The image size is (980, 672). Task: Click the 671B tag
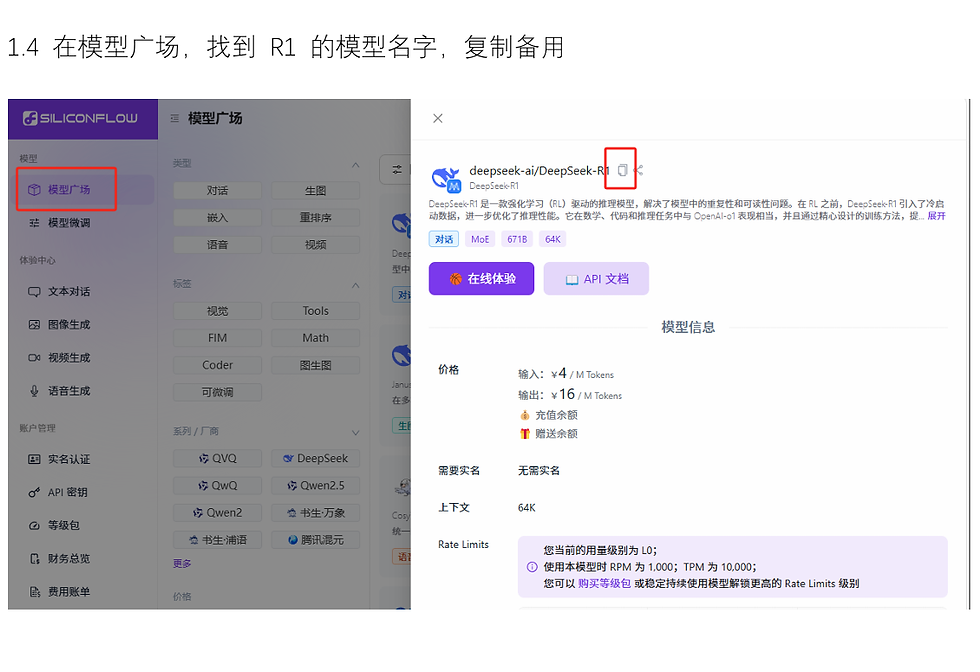click(517, 239)
